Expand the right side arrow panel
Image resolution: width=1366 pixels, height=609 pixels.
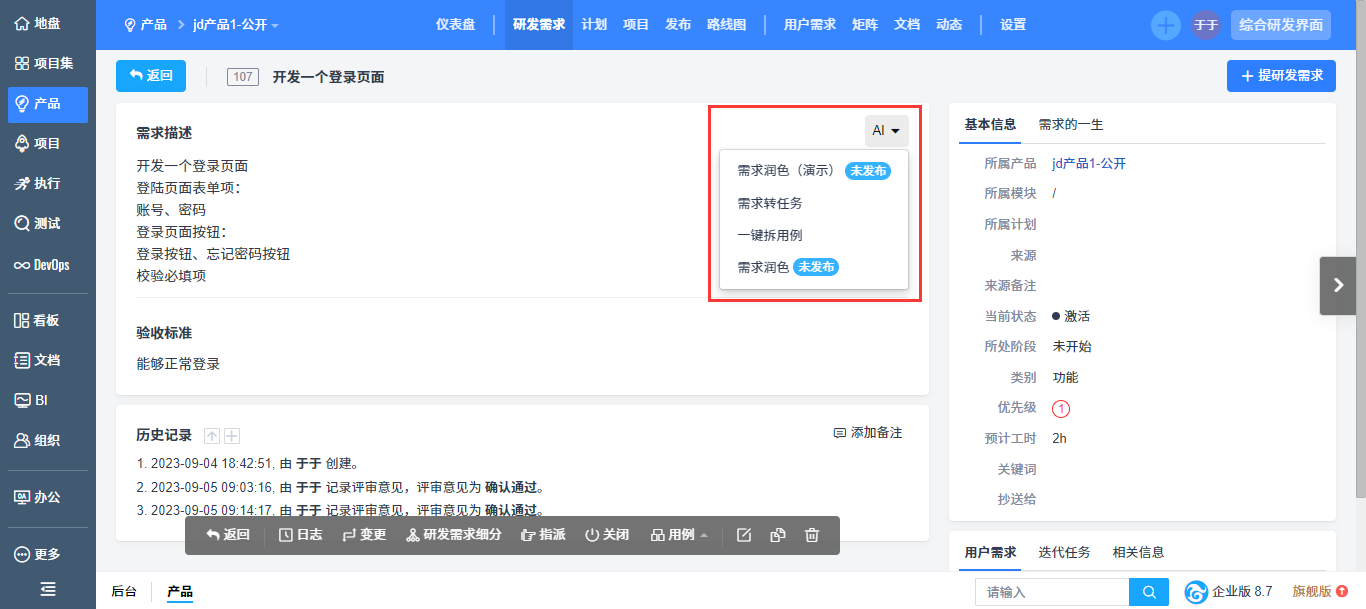tap(1338, 286)
